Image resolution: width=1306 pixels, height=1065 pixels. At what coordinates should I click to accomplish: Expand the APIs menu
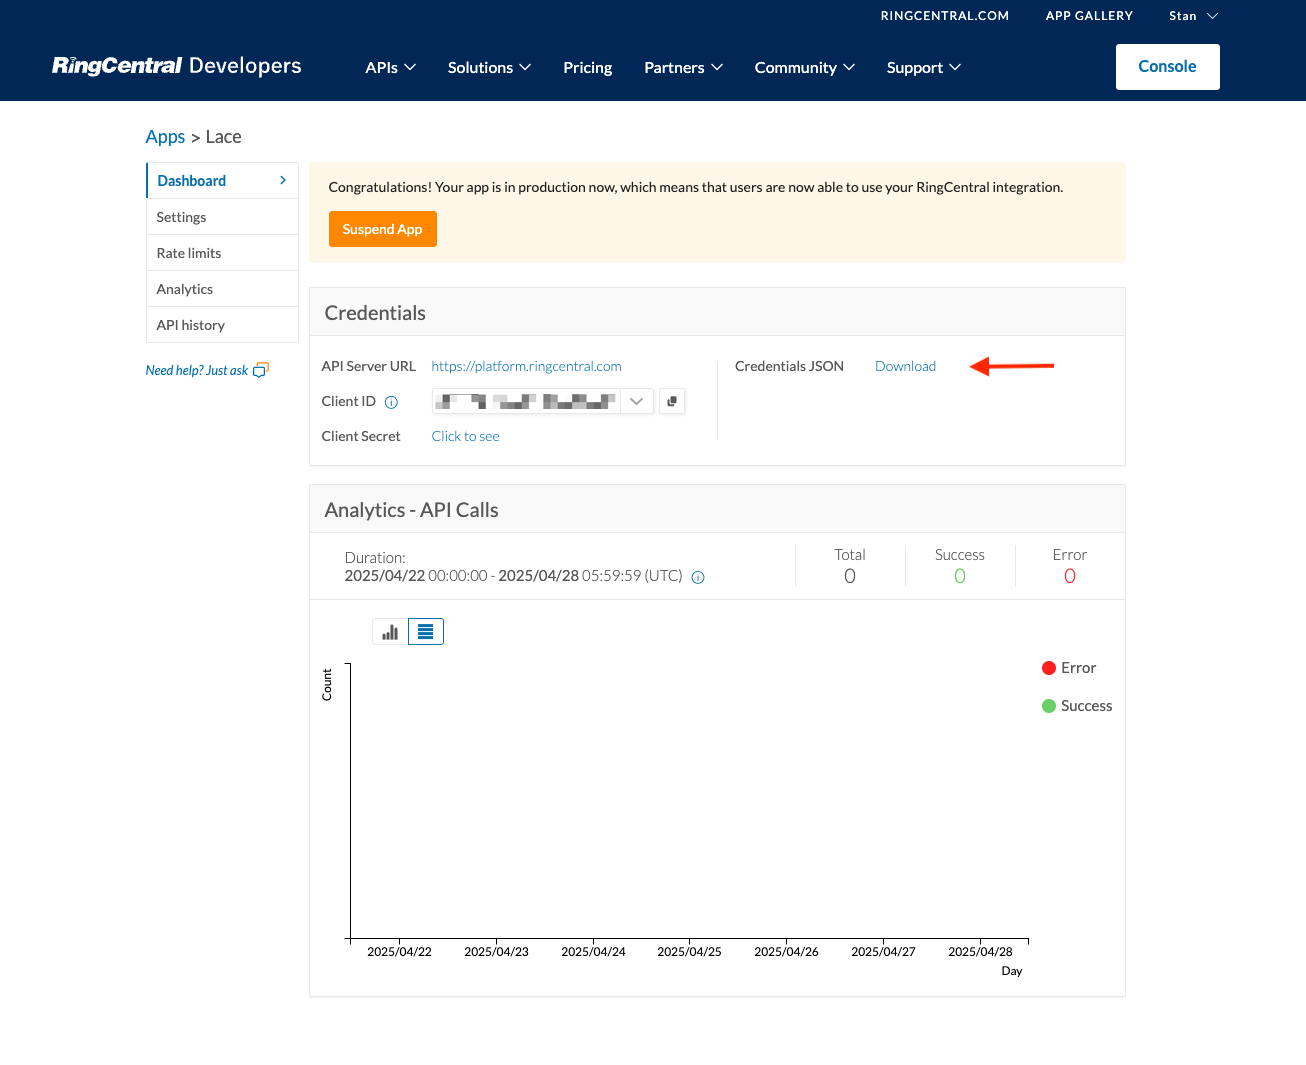click(391, 67)
